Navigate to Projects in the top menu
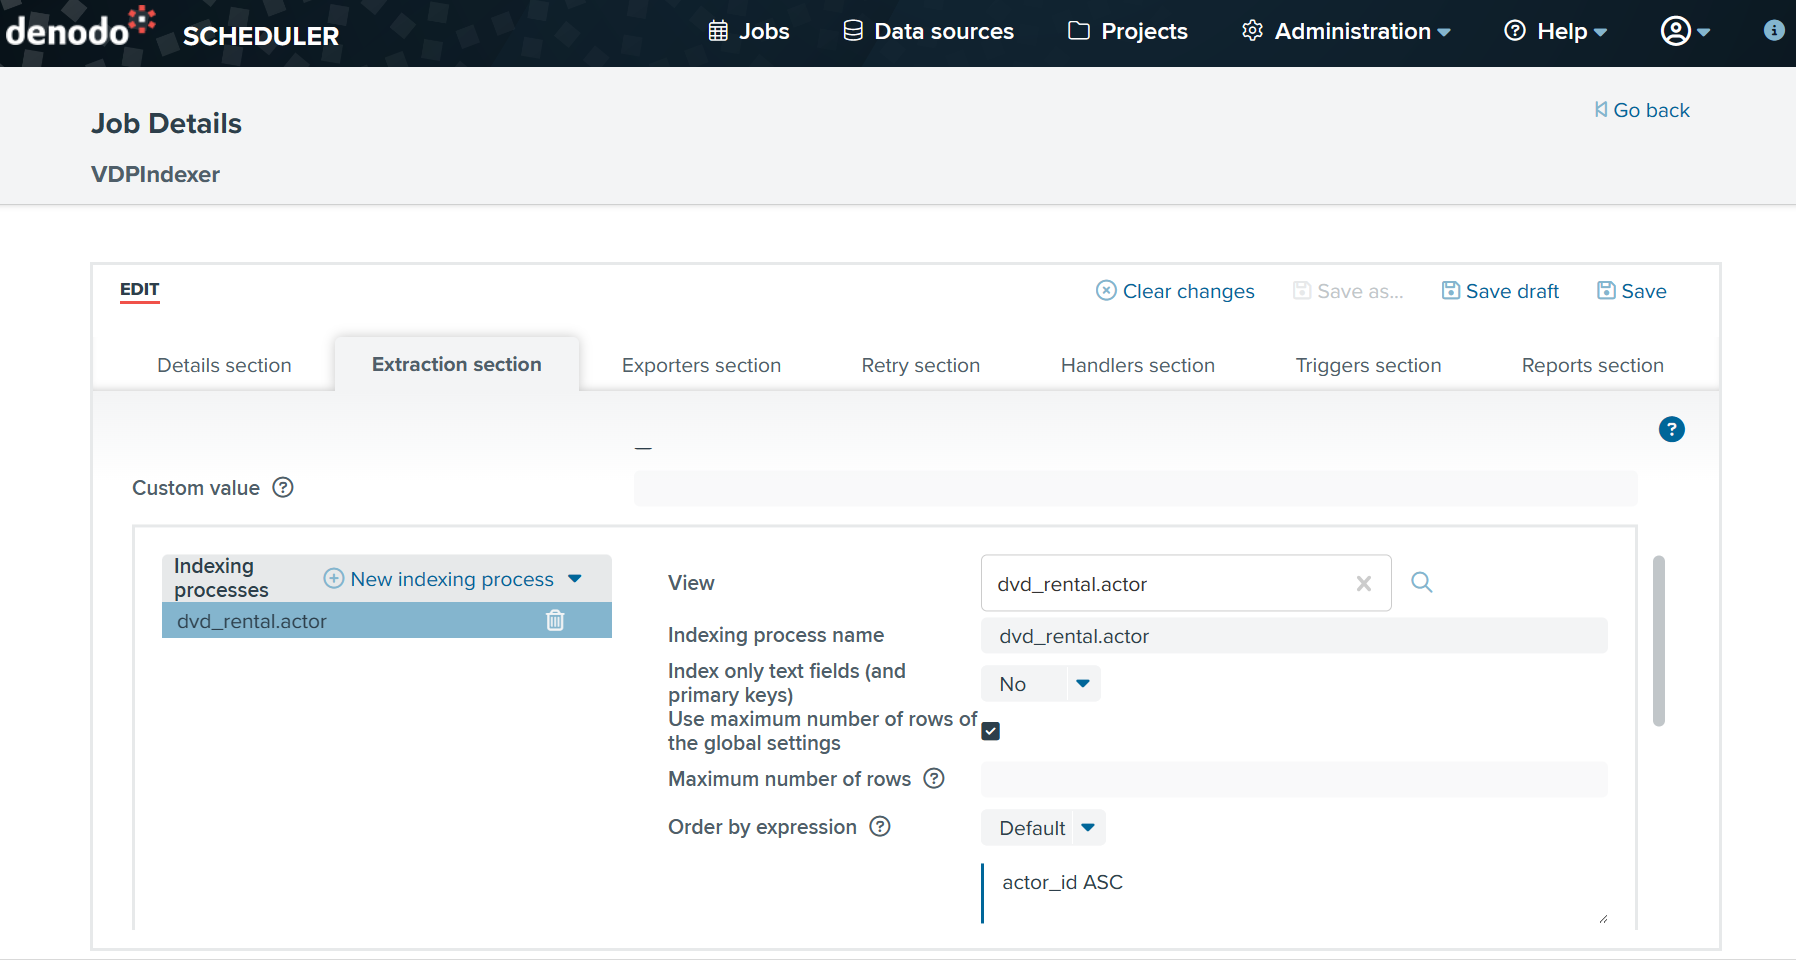Image resolution: width=1796 pixels, height=960 pixels. coord(1127,31)
